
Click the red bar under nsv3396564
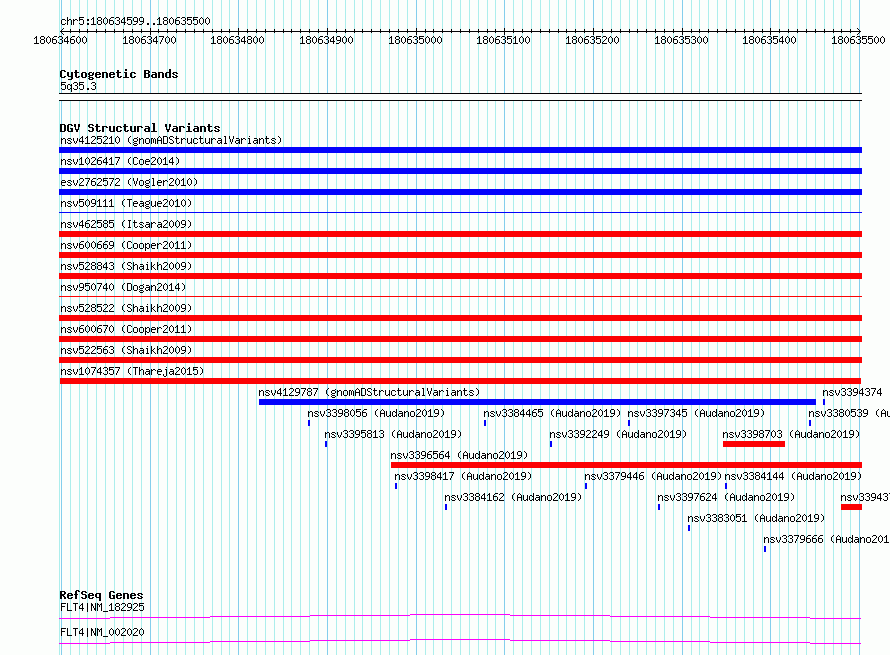coord(627,465)
